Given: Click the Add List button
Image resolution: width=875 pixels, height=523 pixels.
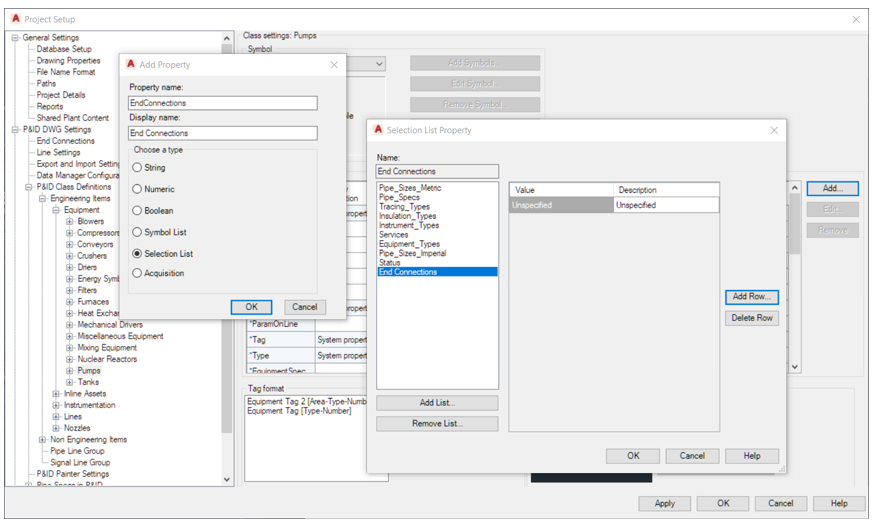Looking at the screenshot, I should [438, 403].
